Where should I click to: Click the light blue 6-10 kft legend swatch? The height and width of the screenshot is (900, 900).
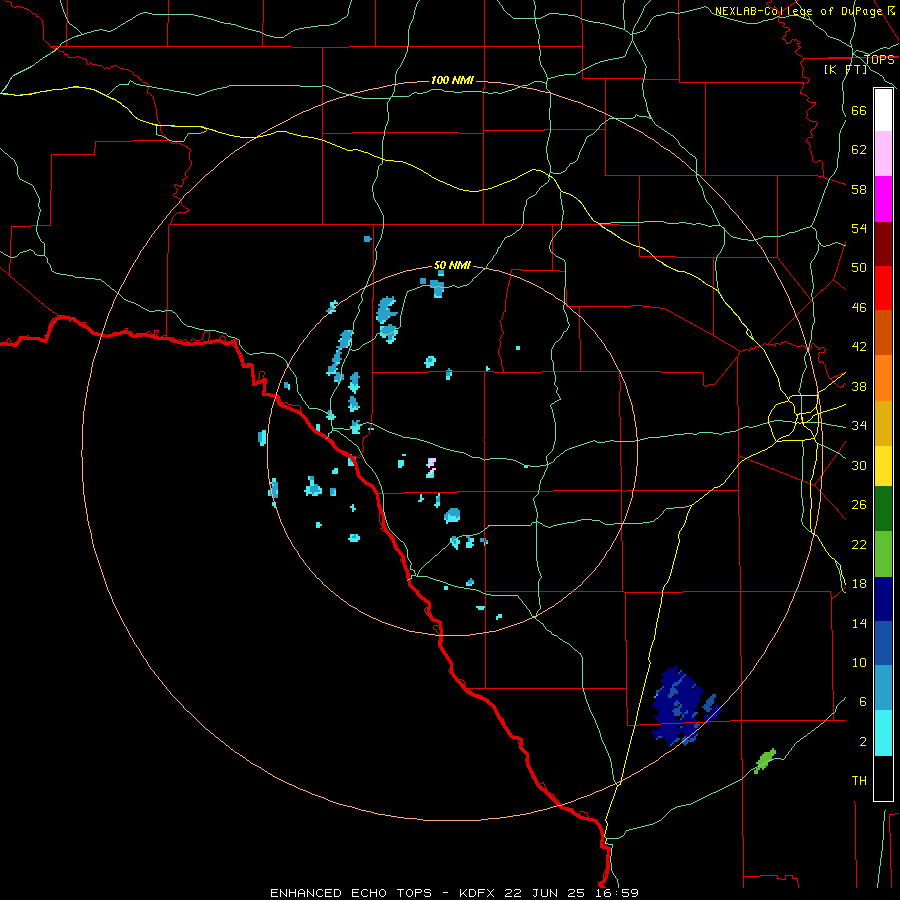(883, 688)
